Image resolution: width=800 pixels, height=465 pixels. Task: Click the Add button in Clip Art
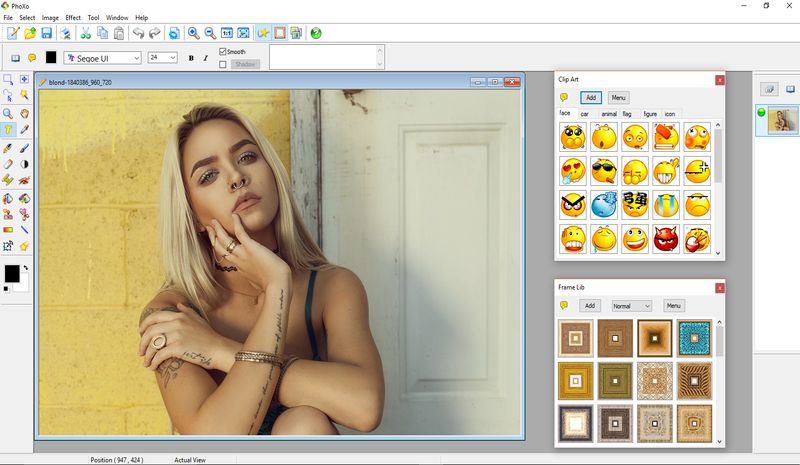point(591,98)
